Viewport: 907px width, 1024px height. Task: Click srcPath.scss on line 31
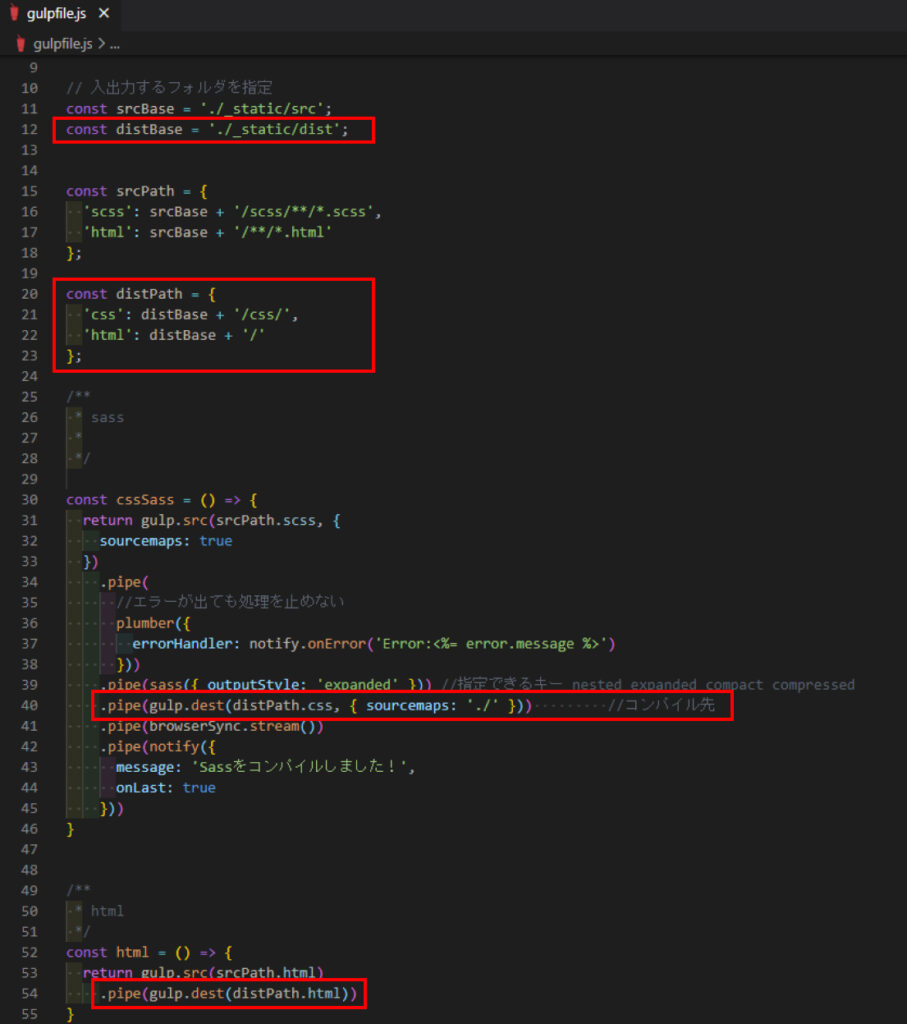pyautogui.click(x=266, y=520)
